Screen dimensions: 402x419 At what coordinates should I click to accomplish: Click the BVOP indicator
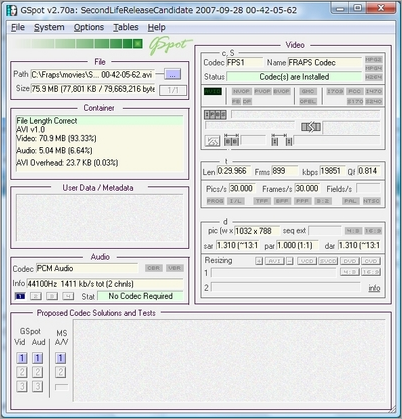coord(282,91)
